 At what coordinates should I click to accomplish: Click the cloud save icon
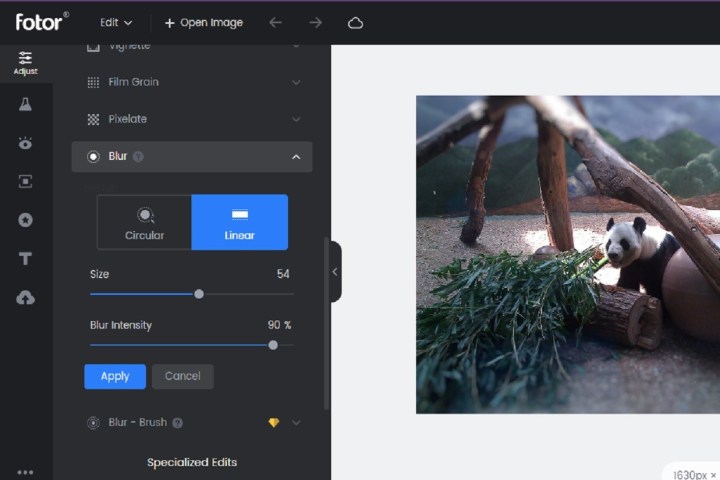[355, 23]
